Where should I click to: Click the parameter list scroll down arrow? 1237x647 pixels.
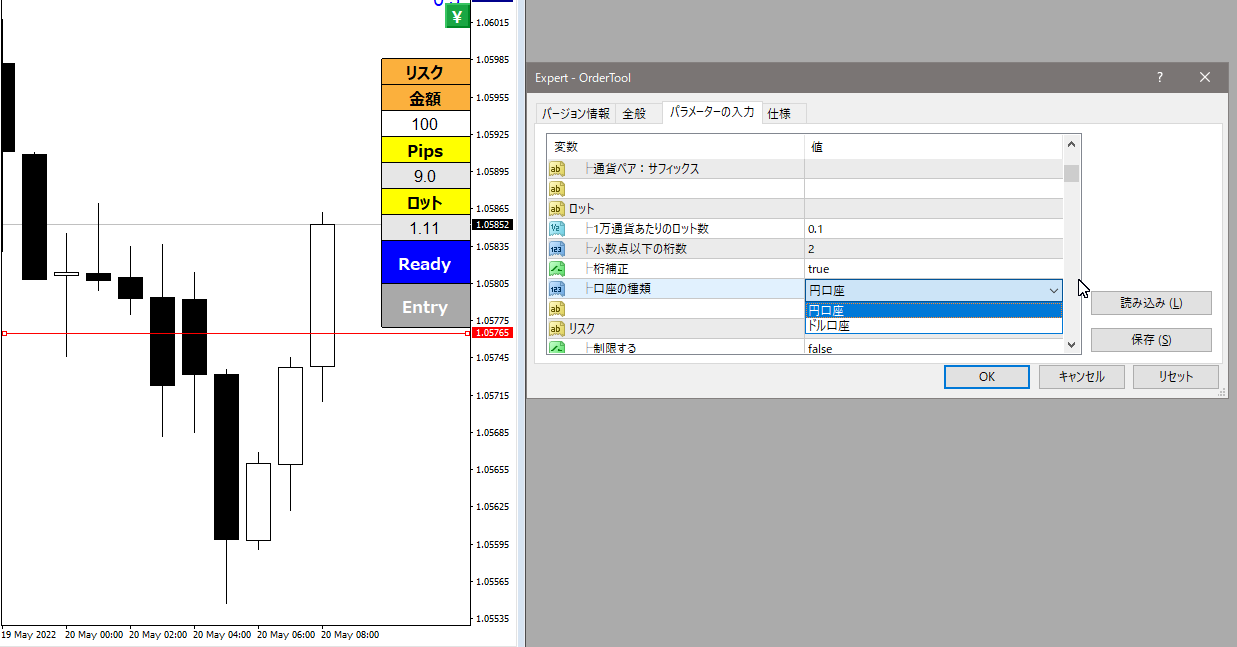pos(1071,345)
